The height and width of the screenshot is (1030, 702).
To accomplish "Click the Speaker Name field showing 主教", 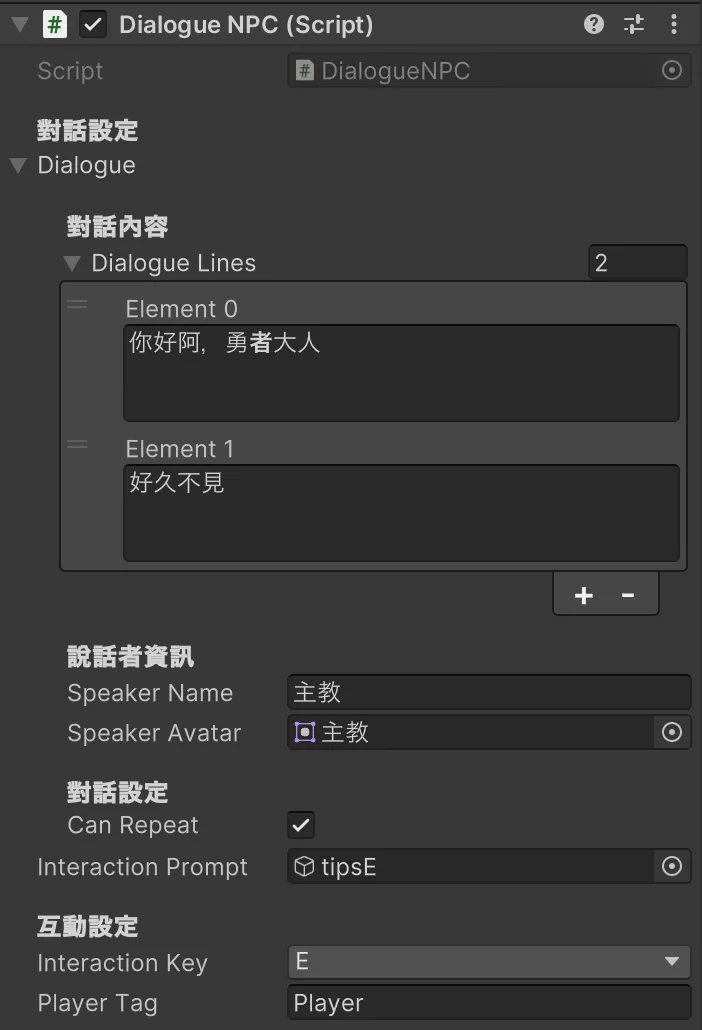I will coord(488,692).
